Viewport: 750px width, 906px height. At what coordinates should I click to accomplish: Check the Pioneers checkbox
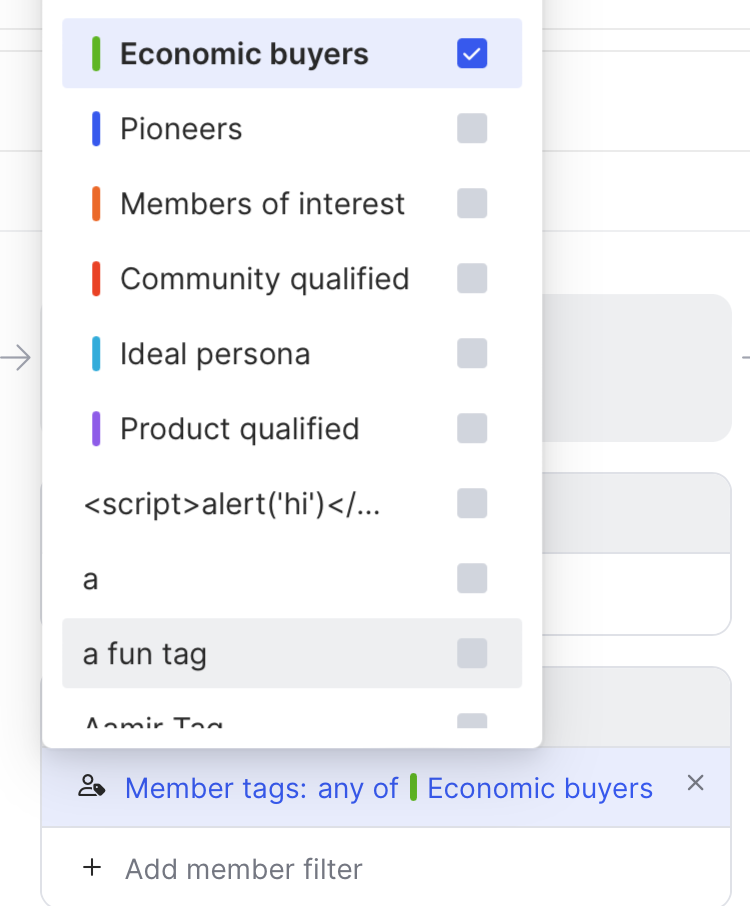point(472,129)
